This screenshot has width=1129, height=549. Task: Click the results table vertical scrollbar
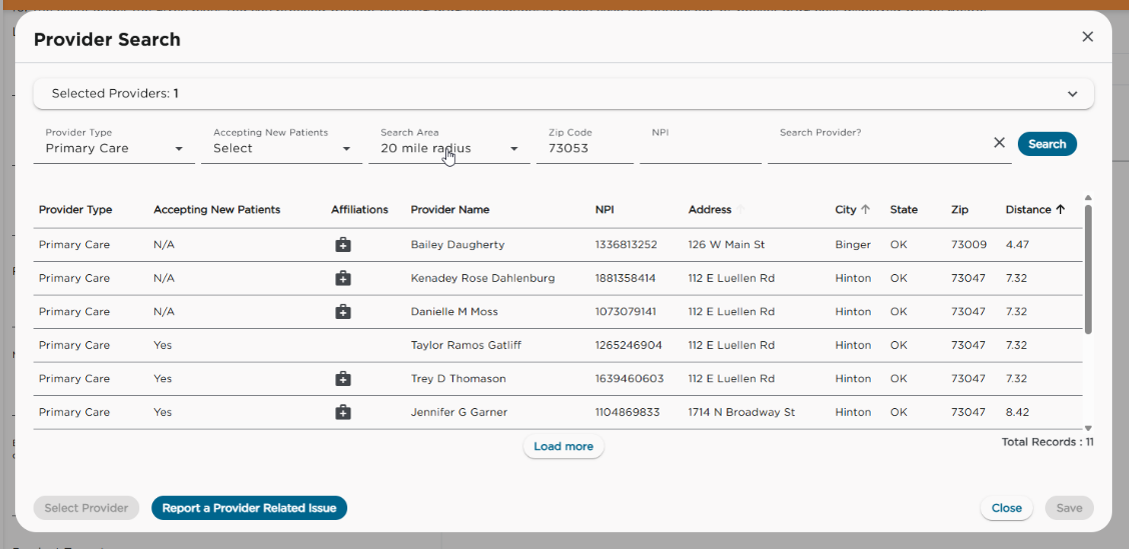tap(1088, 269)
